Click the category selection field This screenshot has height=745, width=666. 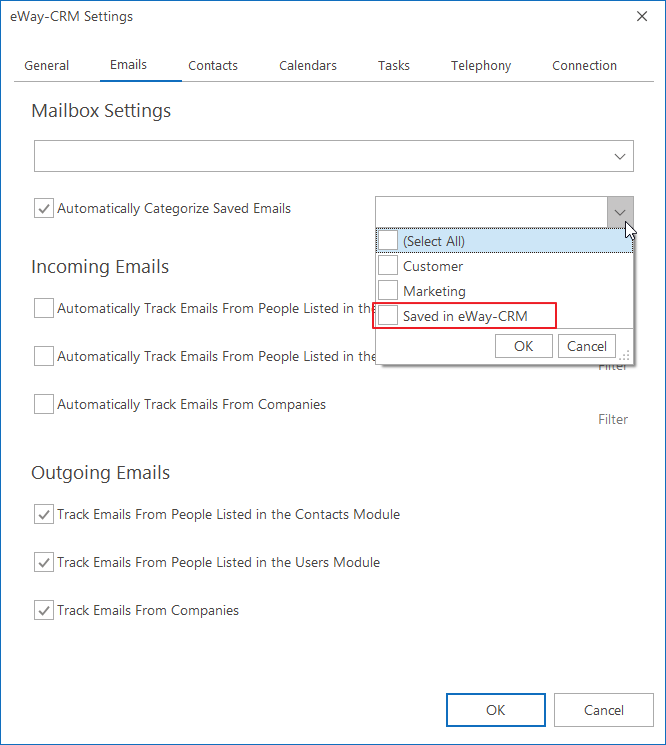[491, 212]
